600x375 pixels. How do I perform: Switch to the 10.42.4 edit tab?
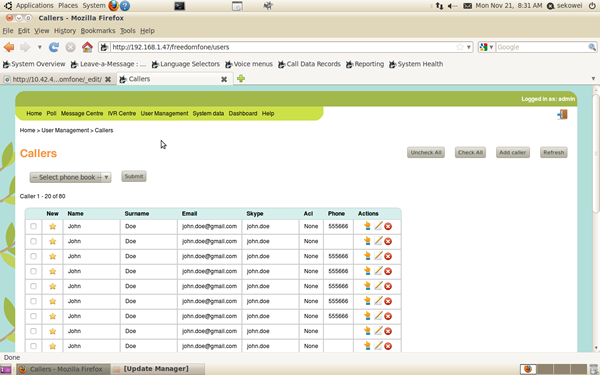57,79
